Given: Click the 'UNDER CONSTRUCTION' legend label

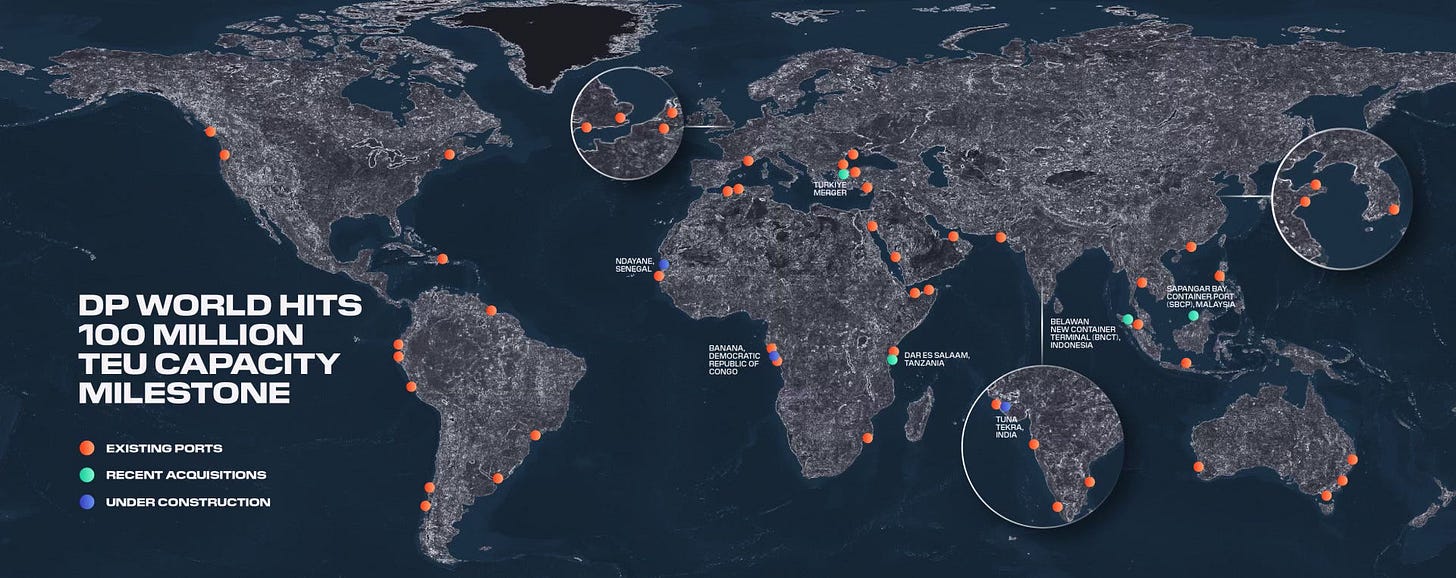Looking at the screenshot, I should coord(188,502).
